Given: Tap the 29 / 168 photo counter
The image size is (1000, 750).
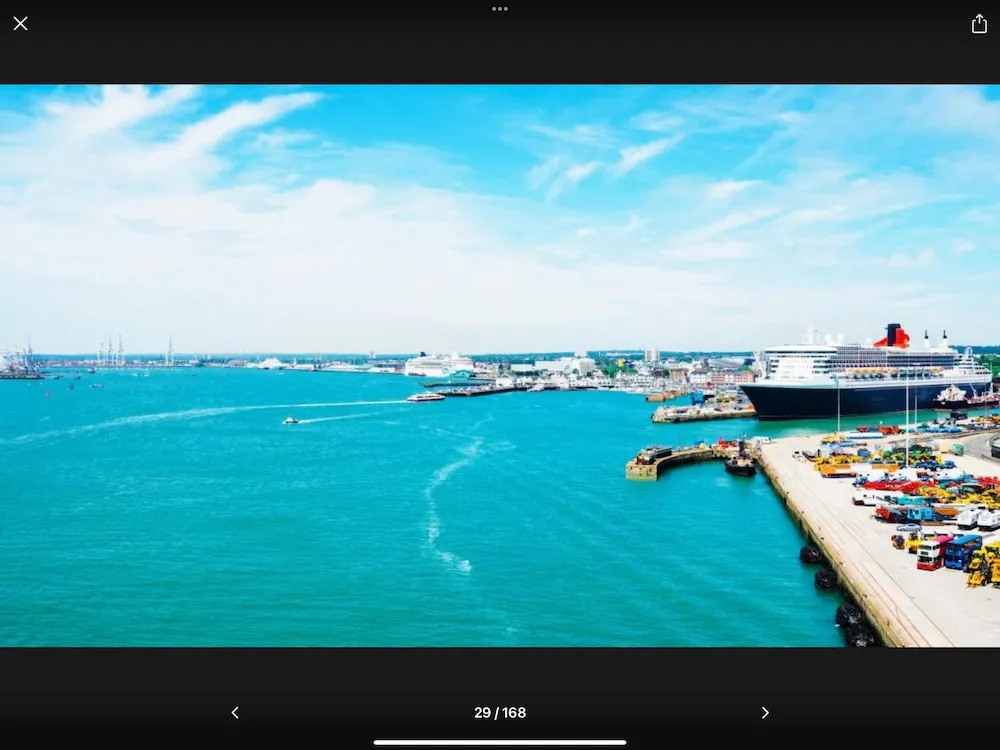Looking at the screenshot, I should coord(500,712).
